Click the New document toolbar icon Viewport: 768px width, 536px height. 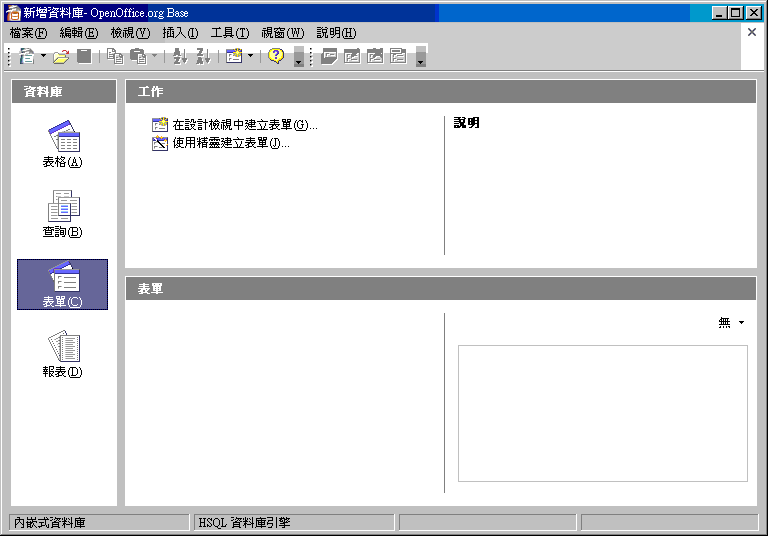tap(26, 56)
